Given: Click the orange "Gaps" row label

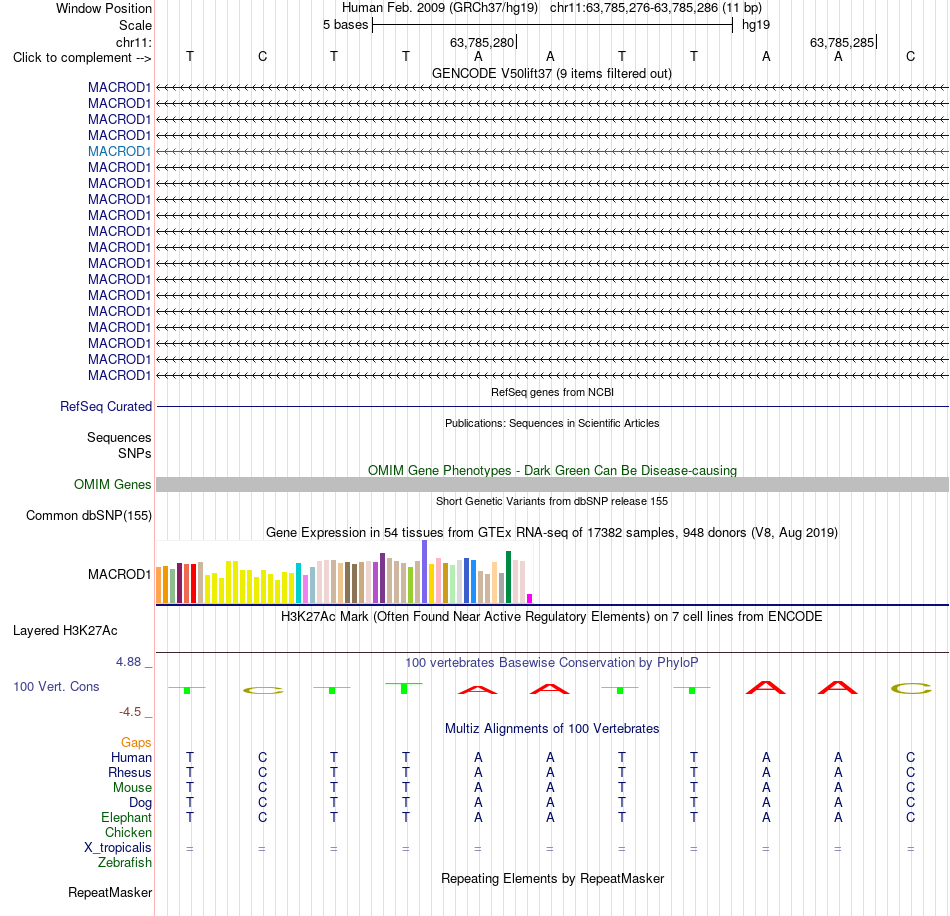Looking at the screenshot, I should click(x=136, y=743).
